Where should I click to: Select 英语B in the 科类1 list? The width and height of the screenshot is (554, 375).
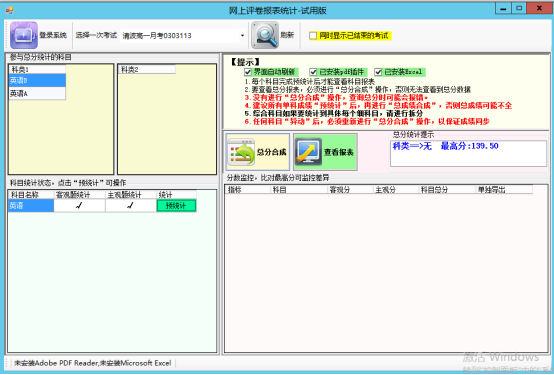(x=37, y=81)
